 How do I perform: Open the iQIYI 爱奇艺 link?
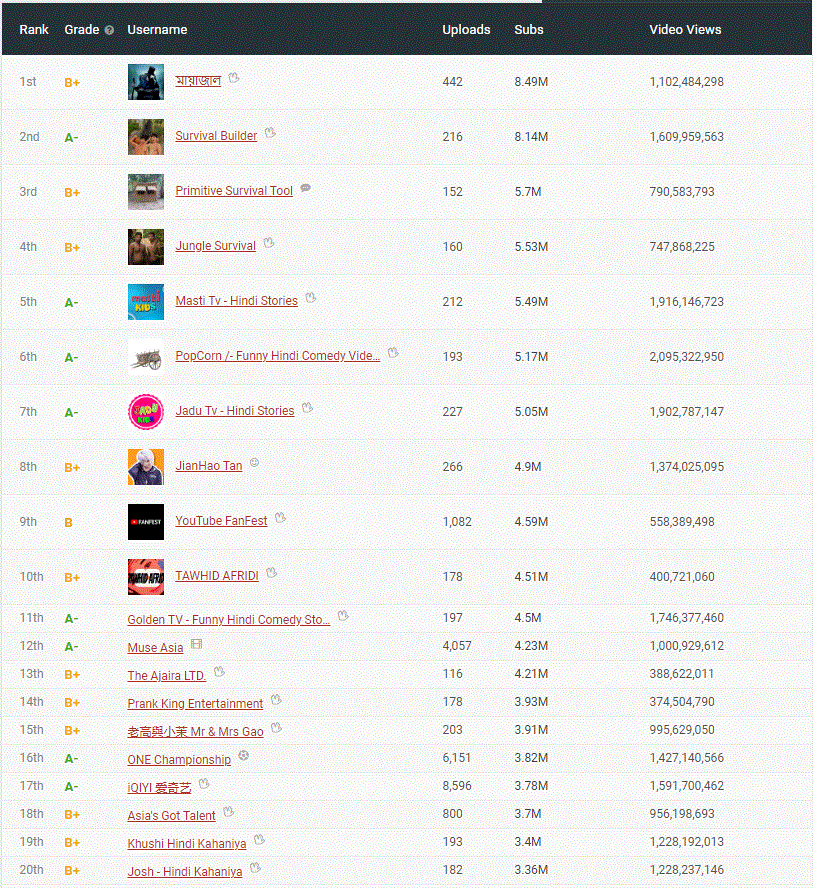pos(160,787)
